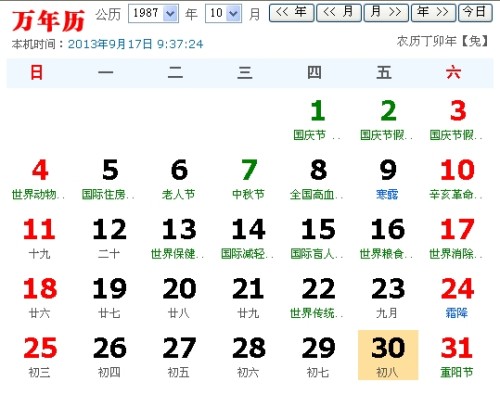Select October 9 寒露 date
The height and width of the screenshot is (394, 500).
pos(387,179)
